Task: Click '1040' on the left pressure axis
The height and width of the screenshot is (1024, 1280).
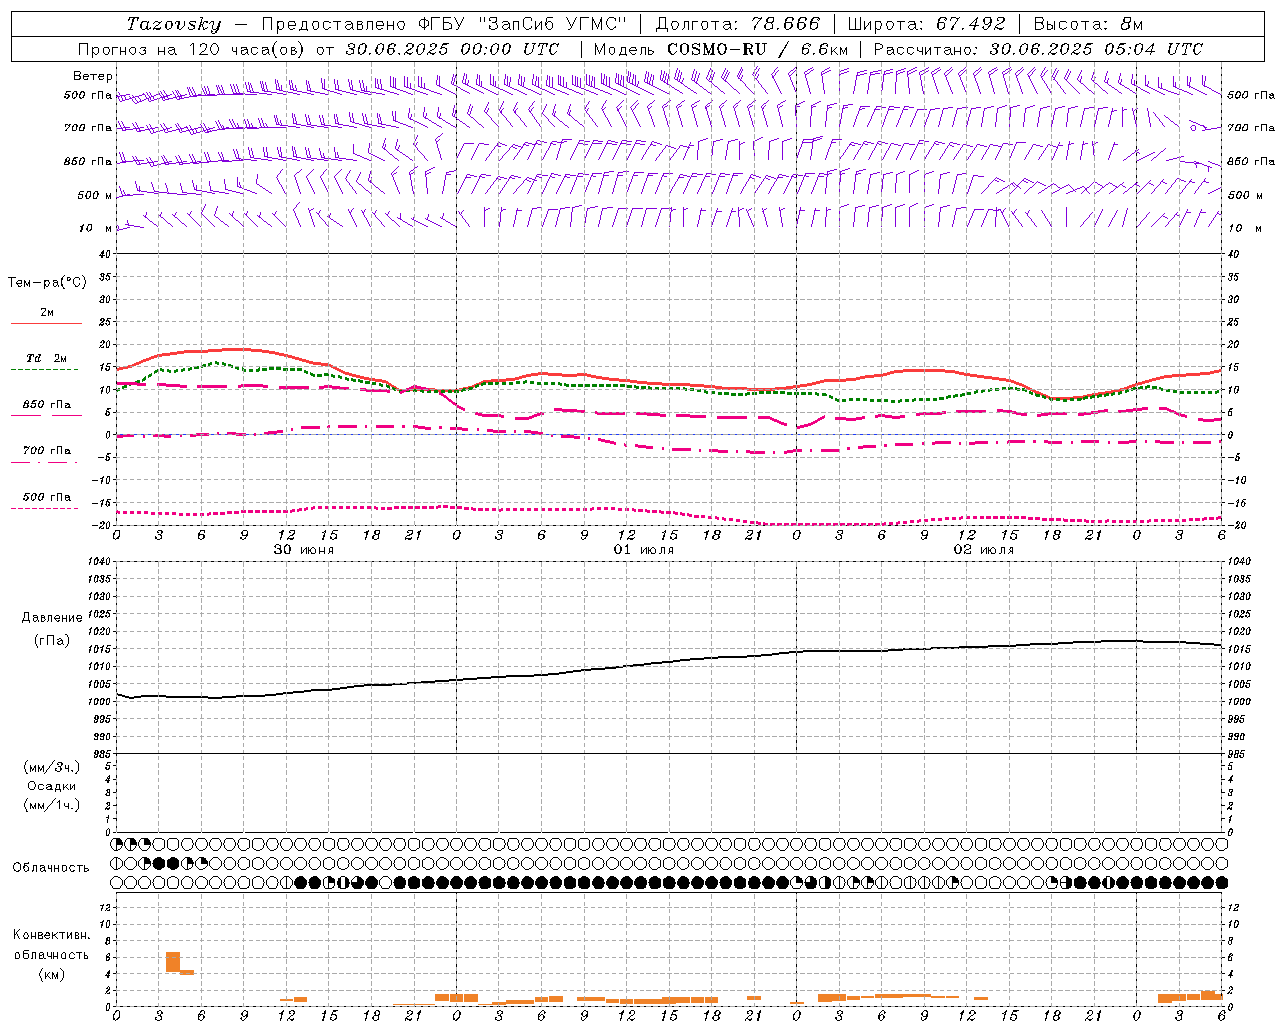Action: [x=98, y=562]
